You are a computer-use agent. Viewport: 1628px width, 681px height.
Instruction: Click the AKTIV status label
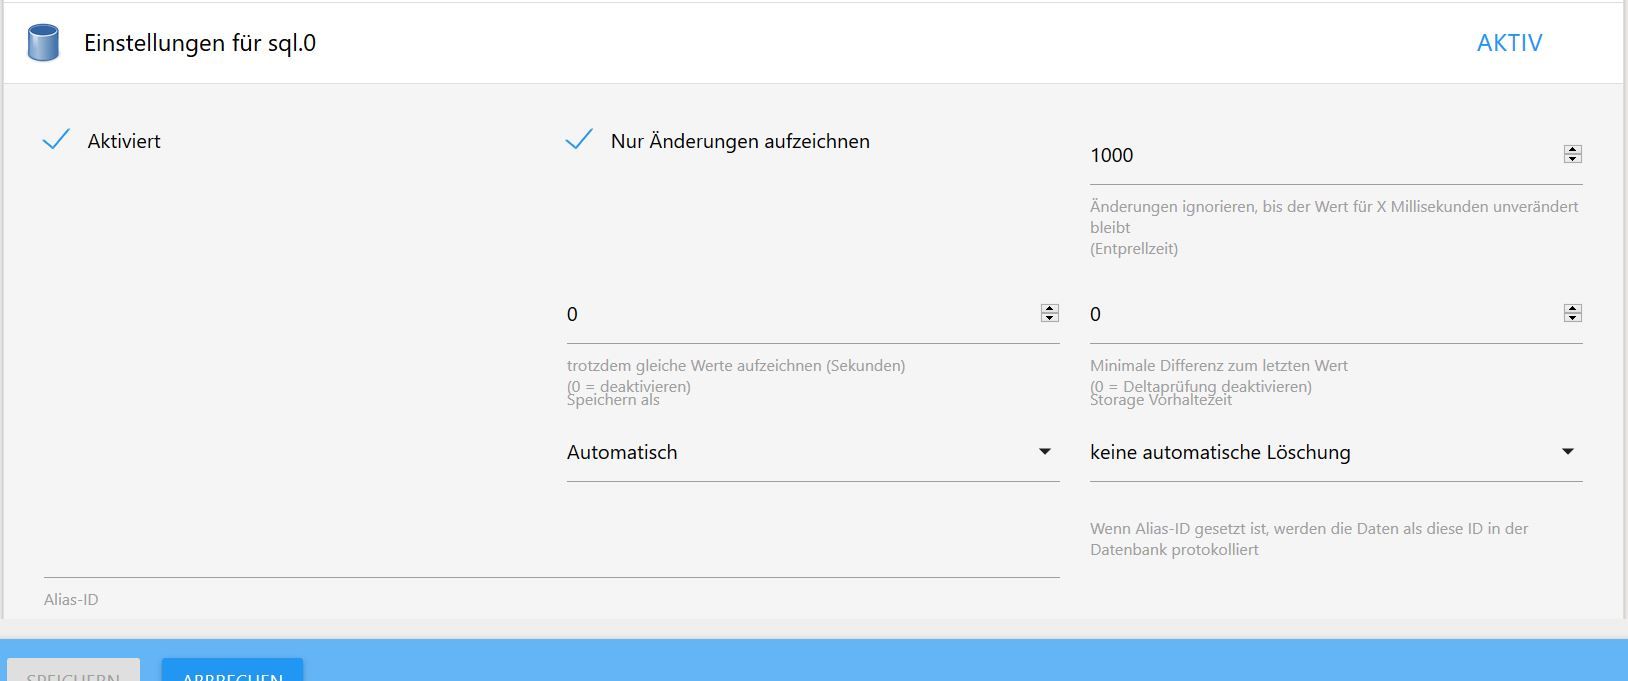click(x=1509, y=43)
